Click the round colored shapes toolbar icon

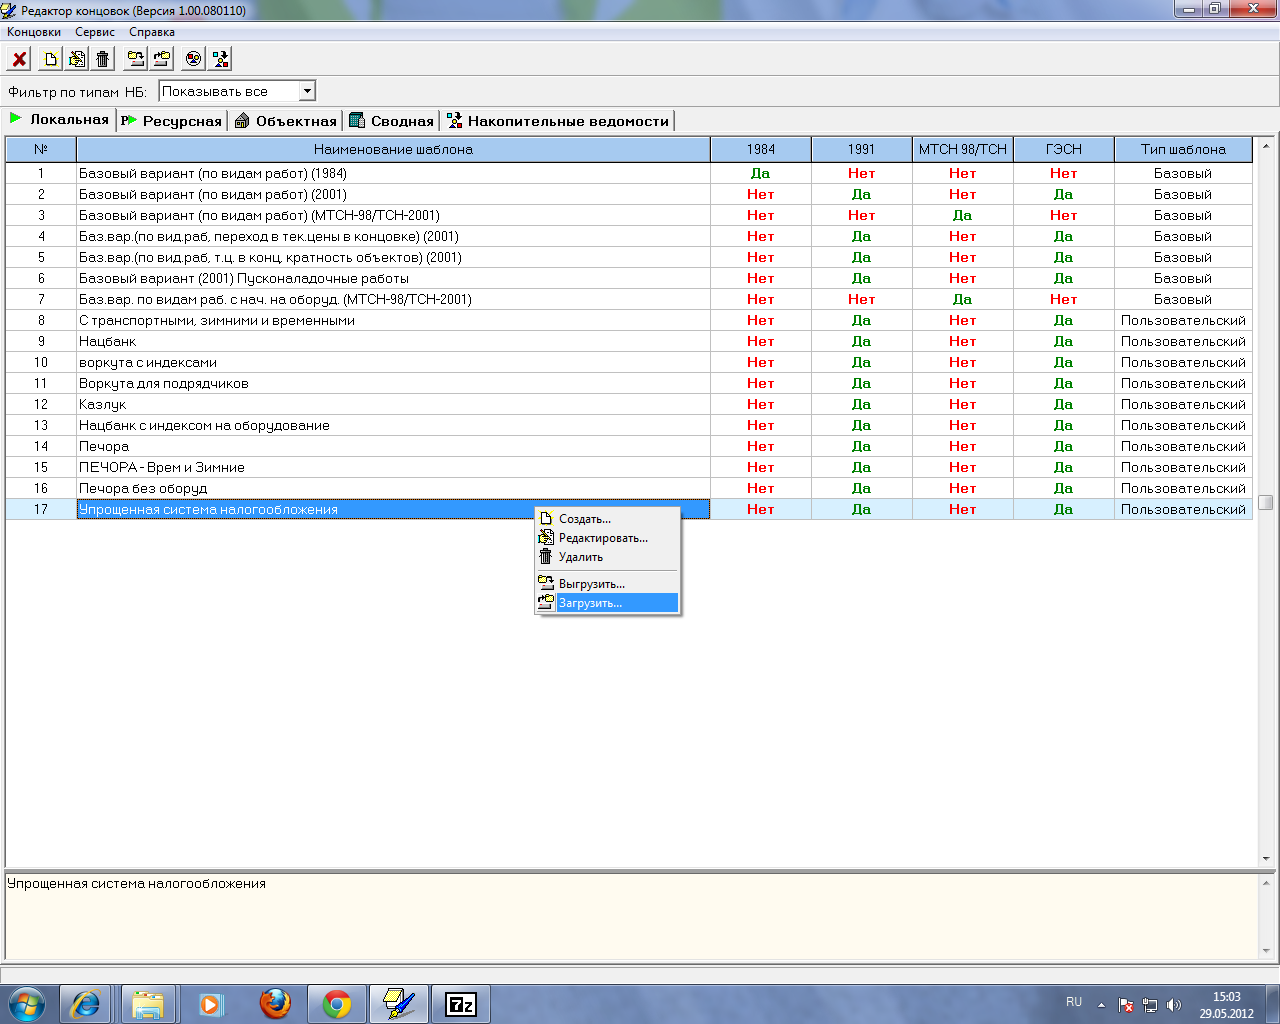pyautogui.click(x=194, y=59)
